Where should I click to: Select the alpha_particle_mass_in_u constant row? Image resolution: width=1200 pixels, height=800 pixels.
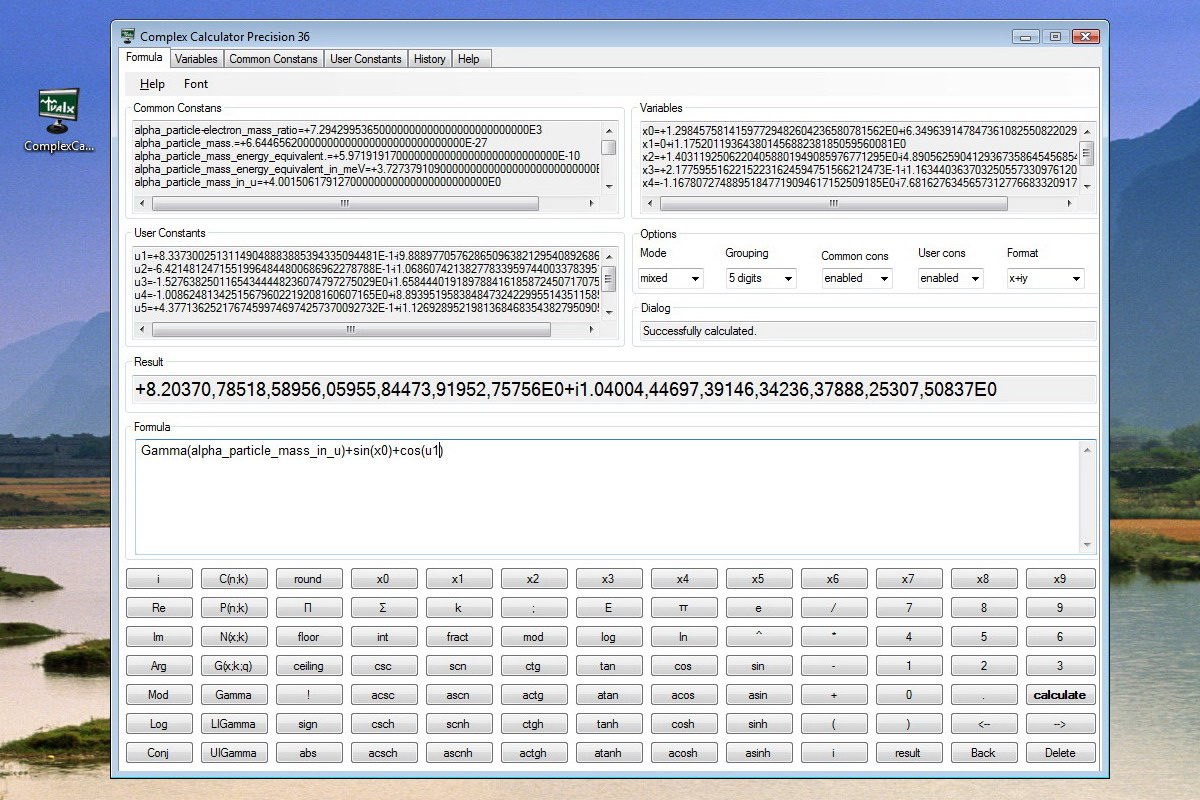[x=318, y=182]
